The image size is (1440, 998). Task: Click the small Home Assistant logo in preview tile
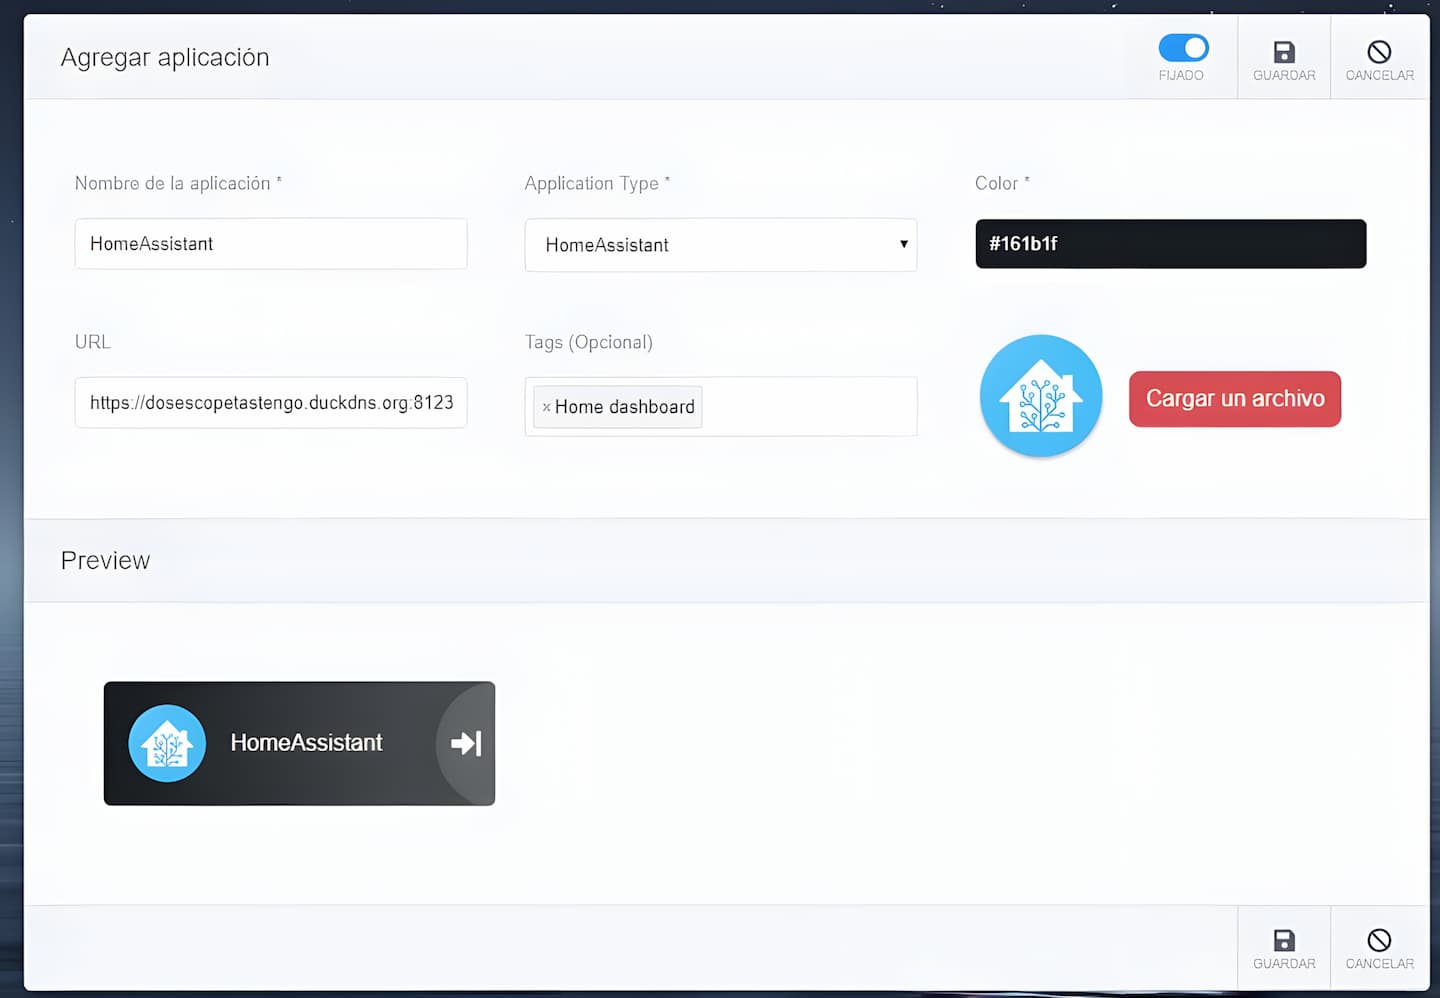coord(167,743)
